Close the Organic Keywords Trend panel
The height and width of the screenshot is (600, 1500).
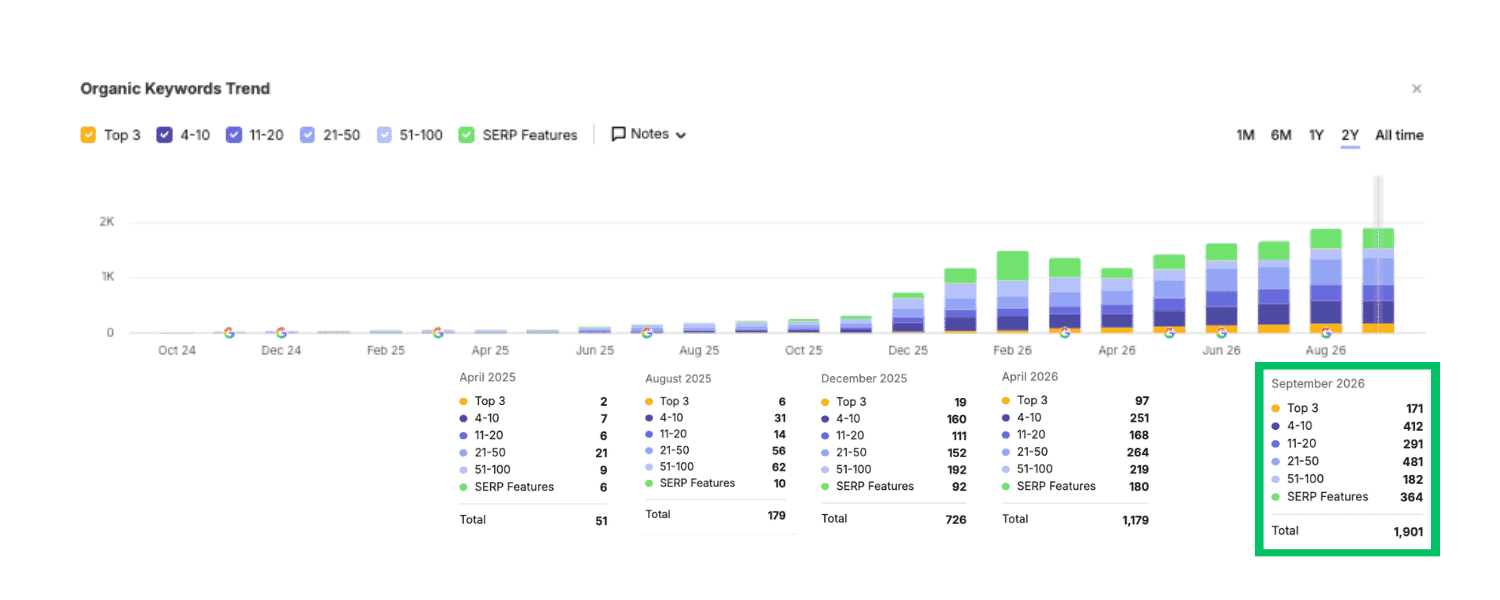(x=1416, y=89)
